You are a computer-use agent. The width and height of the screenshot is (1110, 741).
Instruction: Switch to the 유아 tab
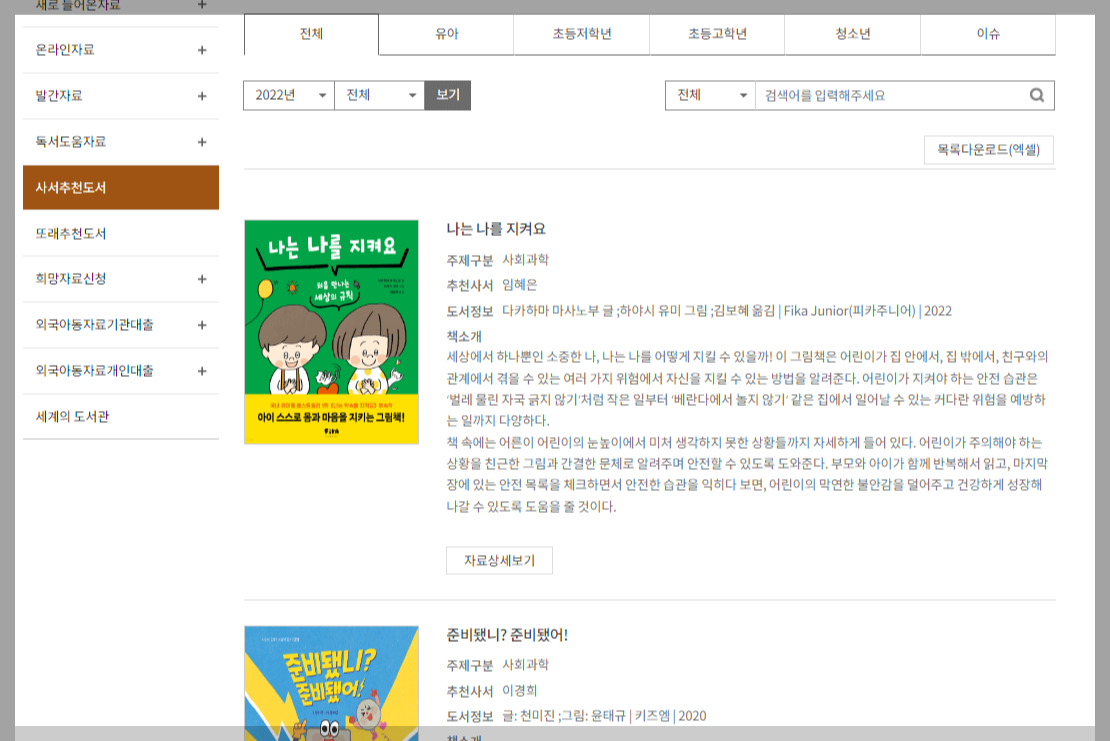447,34
